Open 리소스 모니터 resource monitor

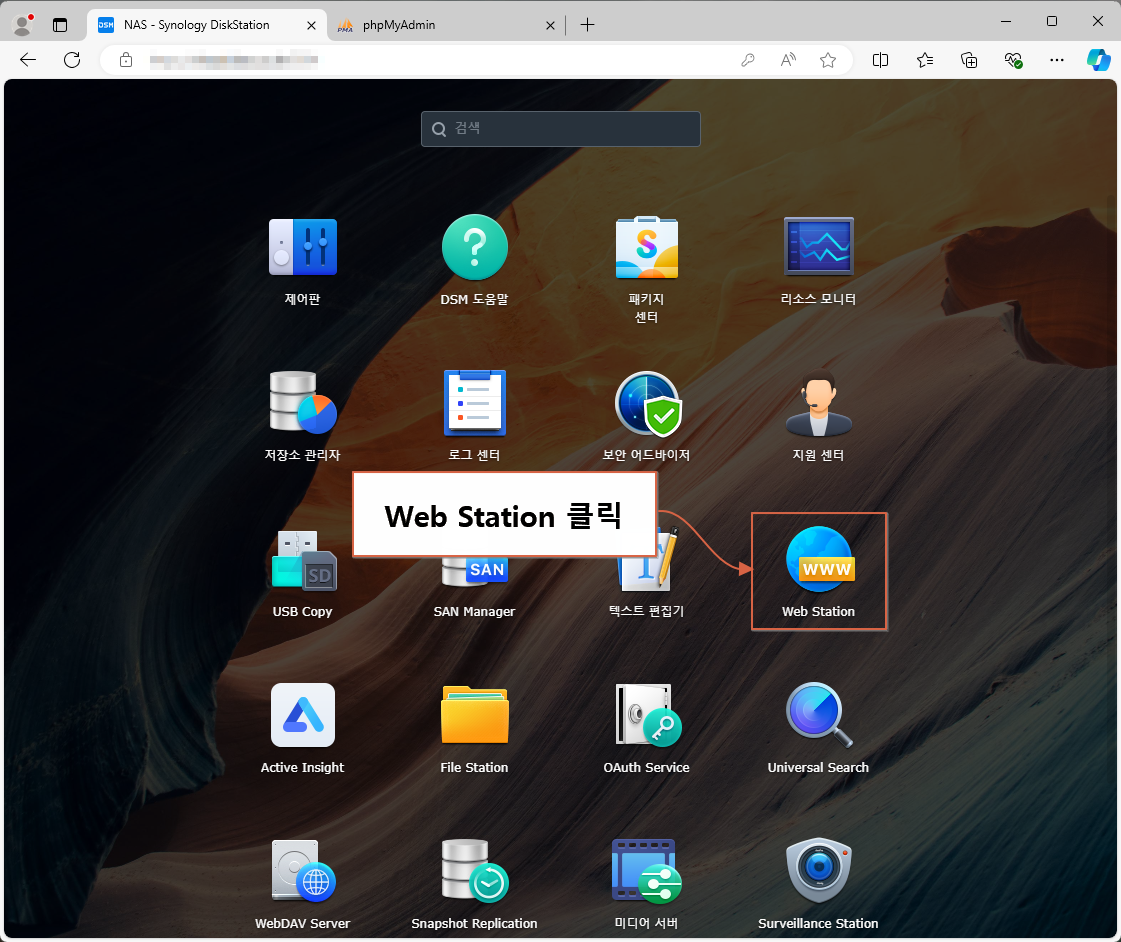point(819,247)
